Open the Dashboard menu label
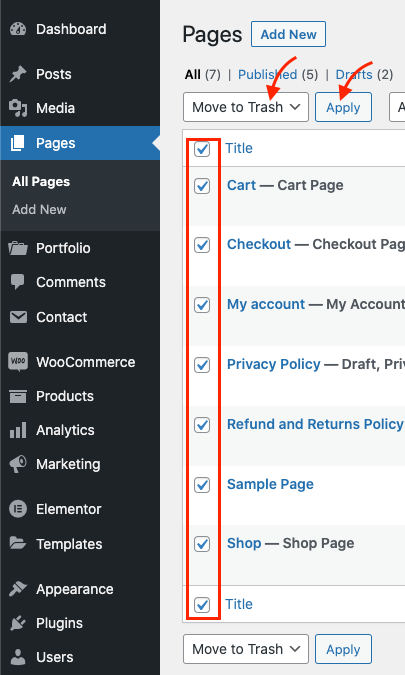The width and height of the screenshot is (405, 675). coord(71,29)
